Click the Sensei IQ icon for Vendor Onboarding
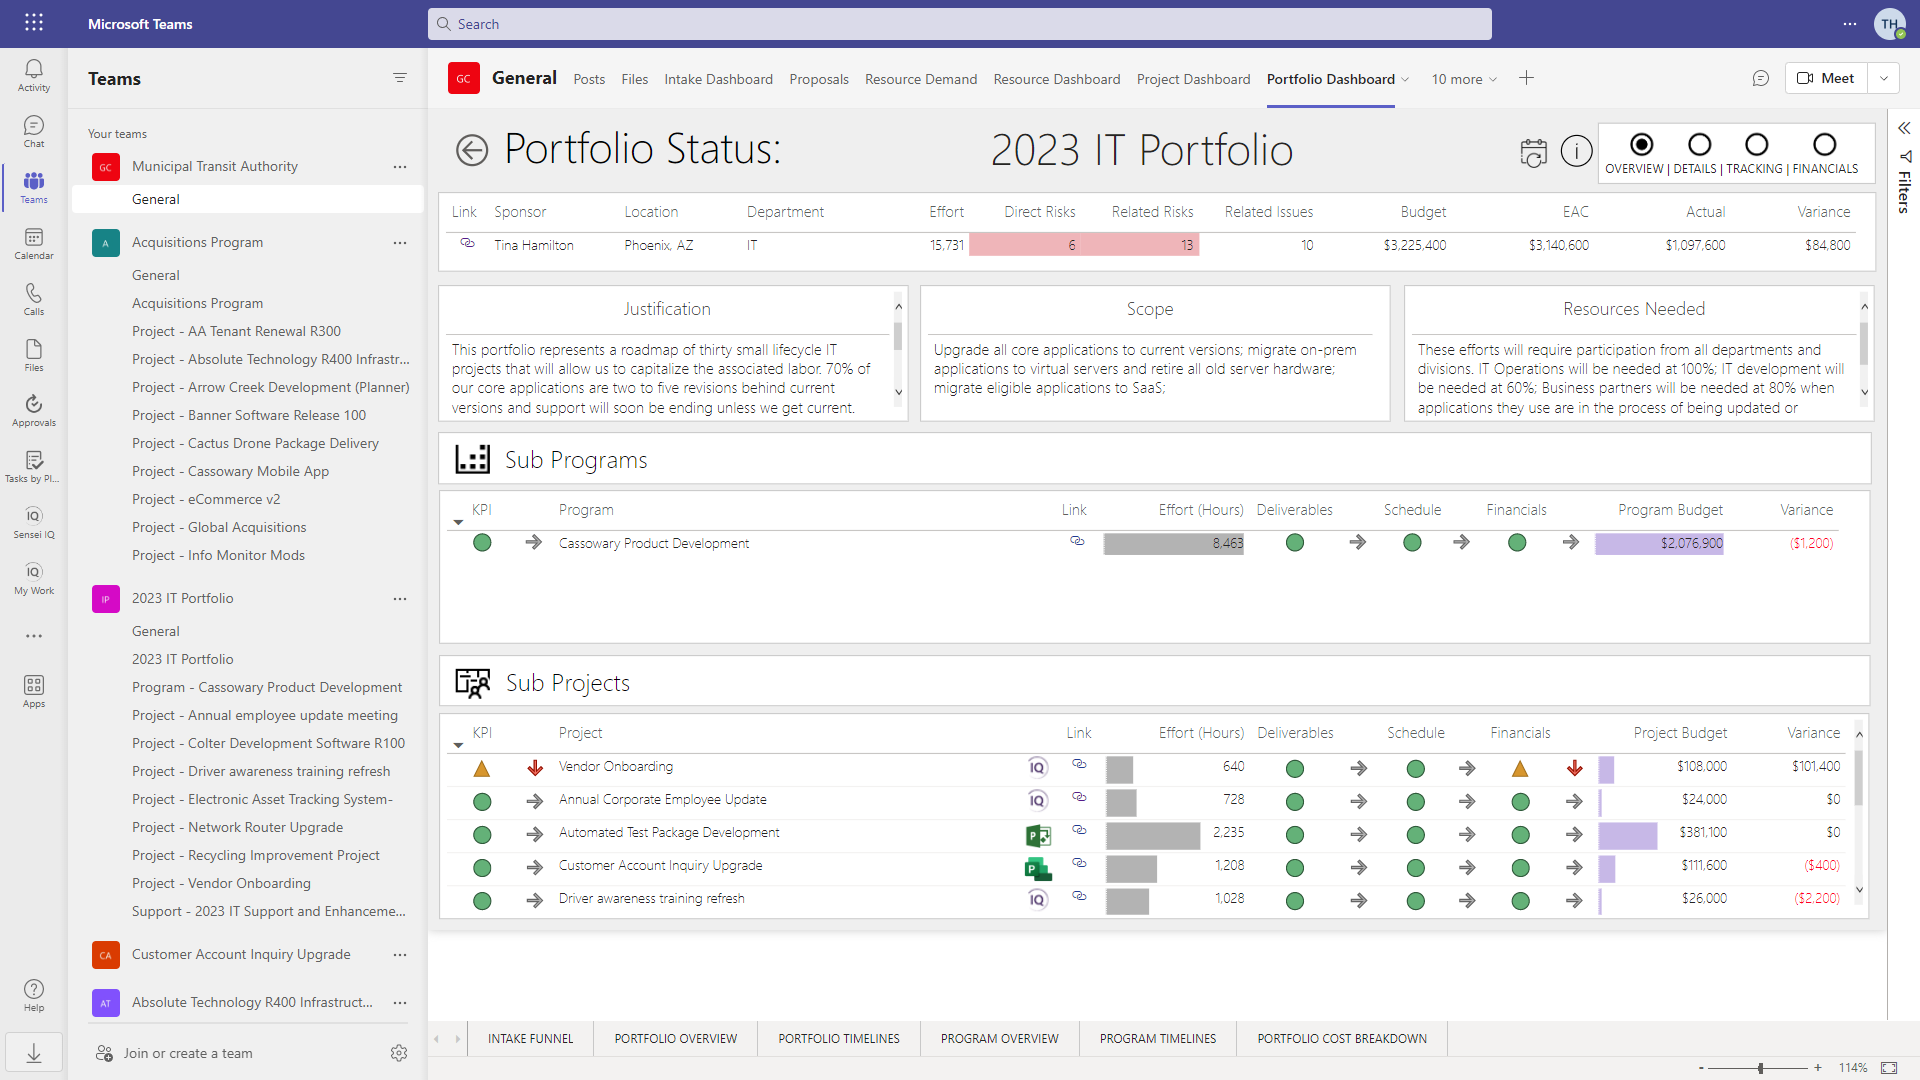The width and height of the screenshot is (1920, 1080). (1038, 767)
